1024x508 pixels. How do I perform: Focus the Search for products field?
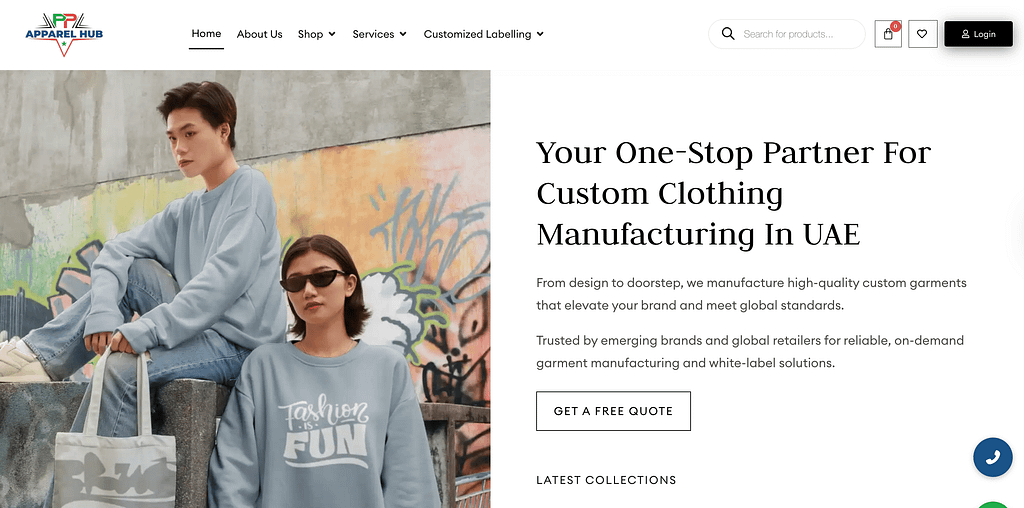click(x=800, y=34)
